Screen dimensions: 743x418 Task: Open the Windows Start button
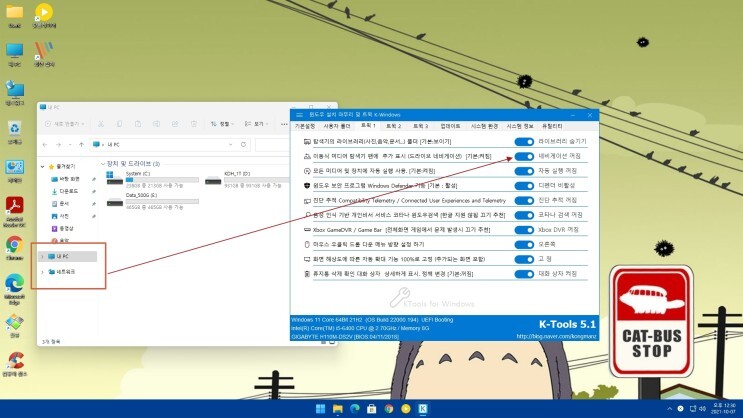320,409
